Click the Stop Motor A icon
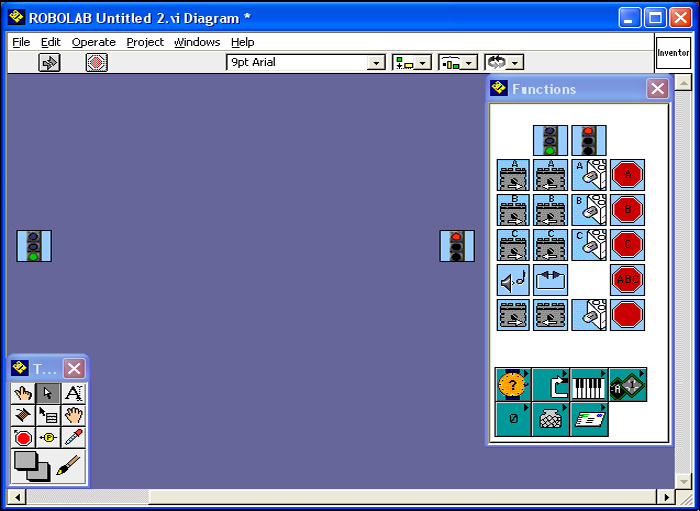The image size is (700, 511). 627,175
